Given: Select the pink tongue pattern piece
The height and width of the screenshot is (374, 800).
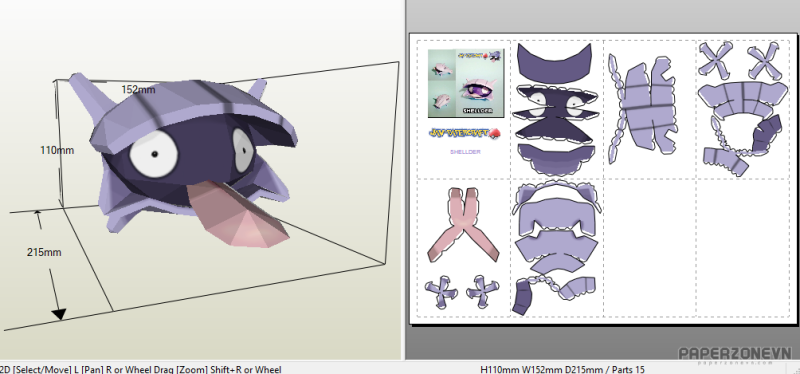Looking at the screenshot, I should (x=463, y=225).
